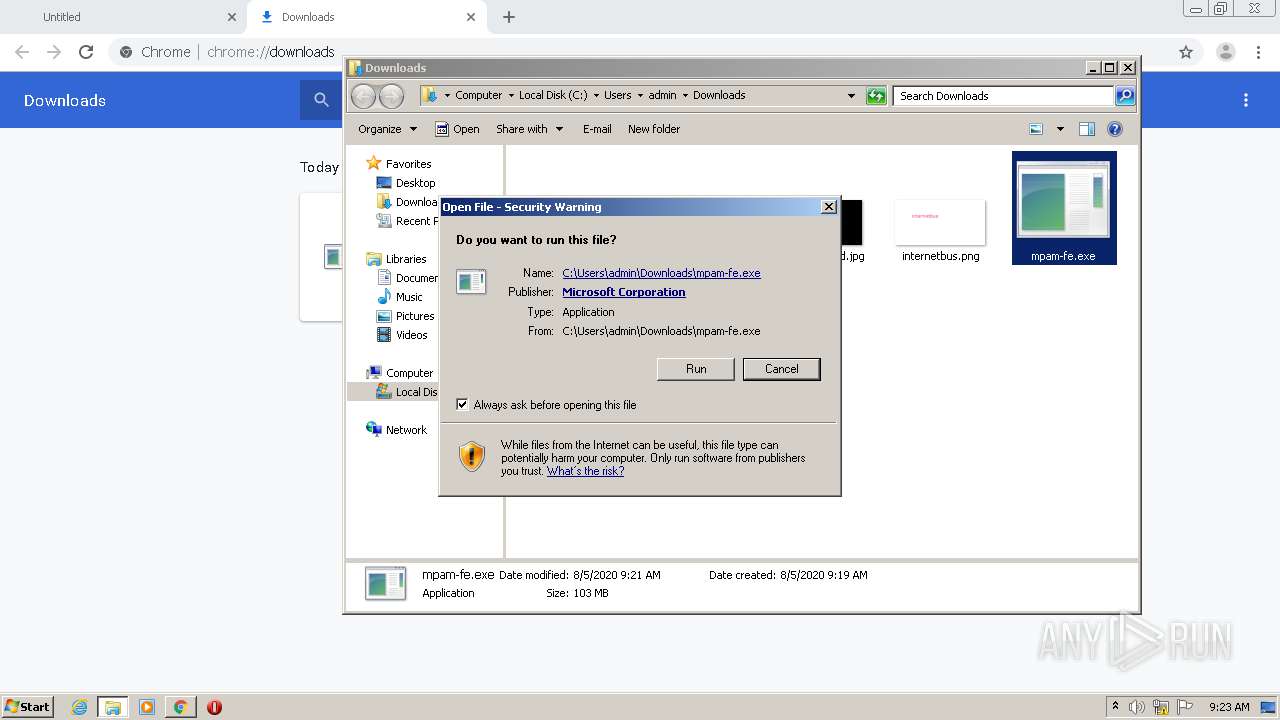1280x720 pixels.
Task: Click E-mail in Explorer toolbar
Action: (597, 129)
